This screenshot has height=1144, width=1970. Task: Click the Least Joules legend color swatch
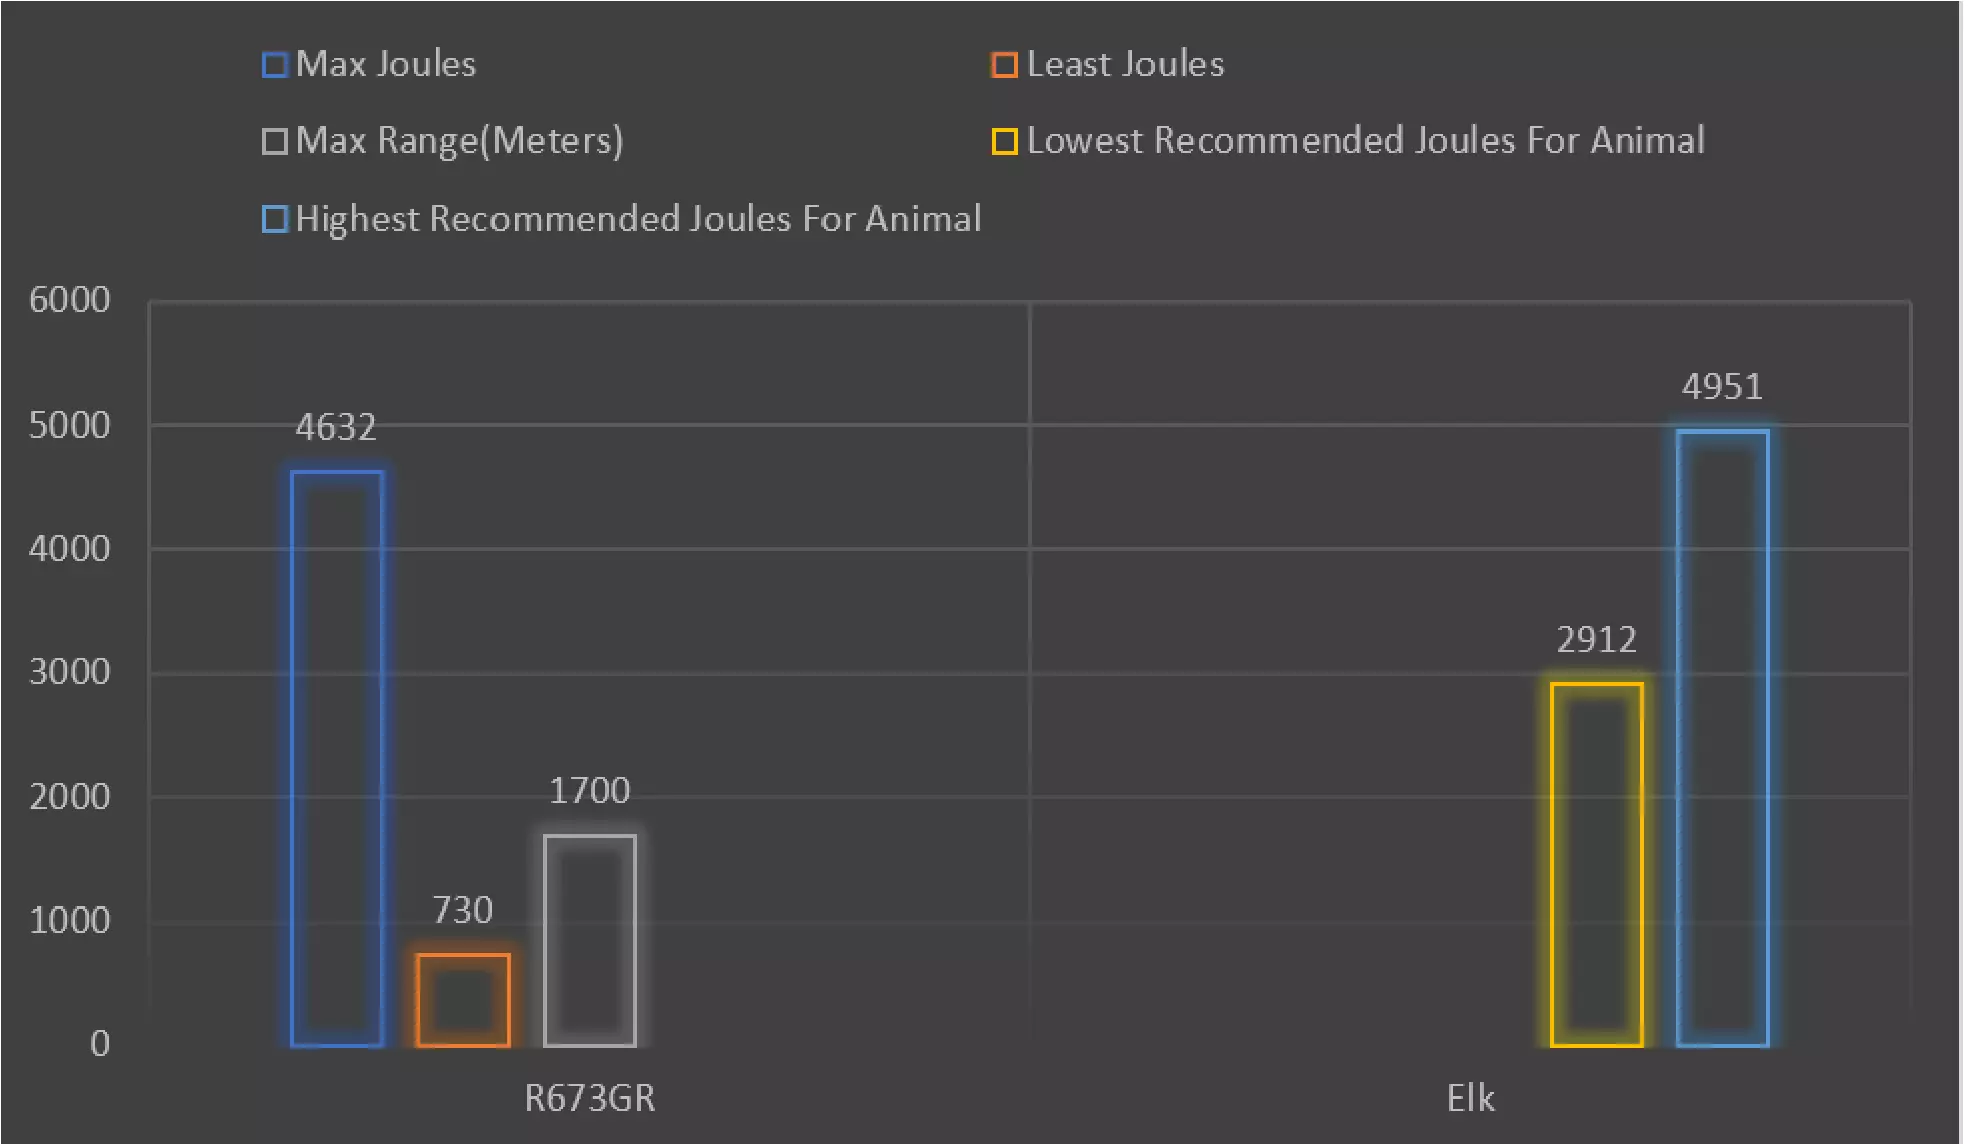1004,65
